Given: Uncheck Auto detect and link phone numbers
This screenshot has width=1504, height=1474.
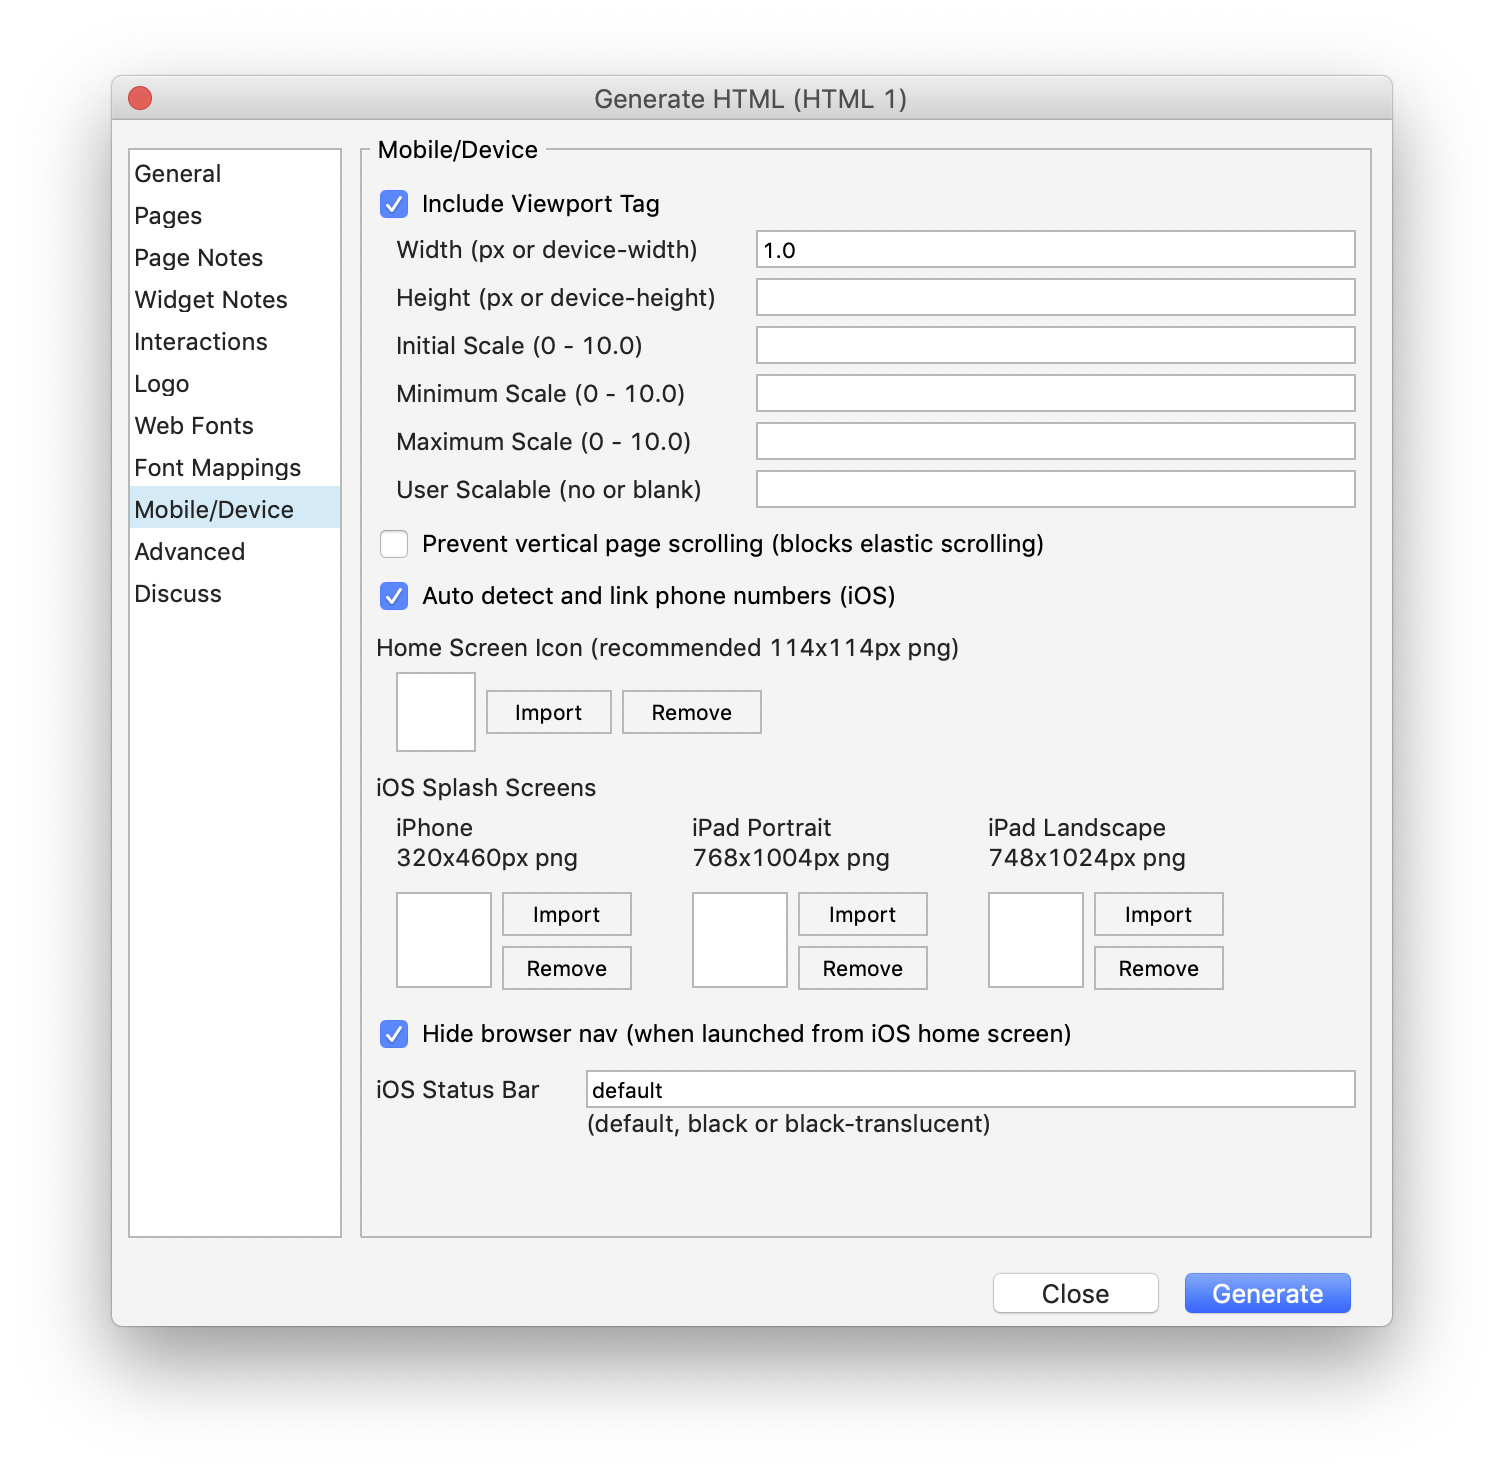Looking at the screenshot, I should [x=394, y=596].
